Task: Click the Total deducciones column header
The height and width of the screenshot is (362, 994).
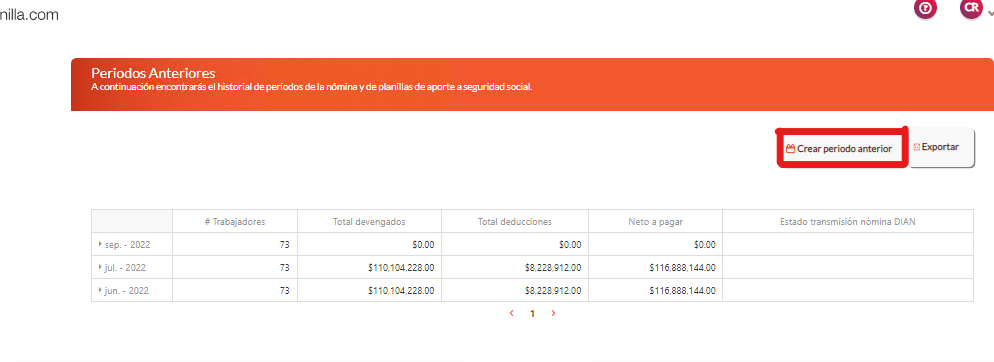Action: (515, 221)
